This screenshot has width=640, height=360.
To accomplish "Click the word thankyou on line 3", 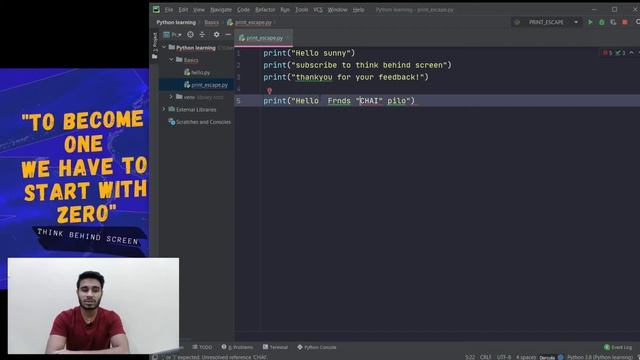I will pos(314,77).
